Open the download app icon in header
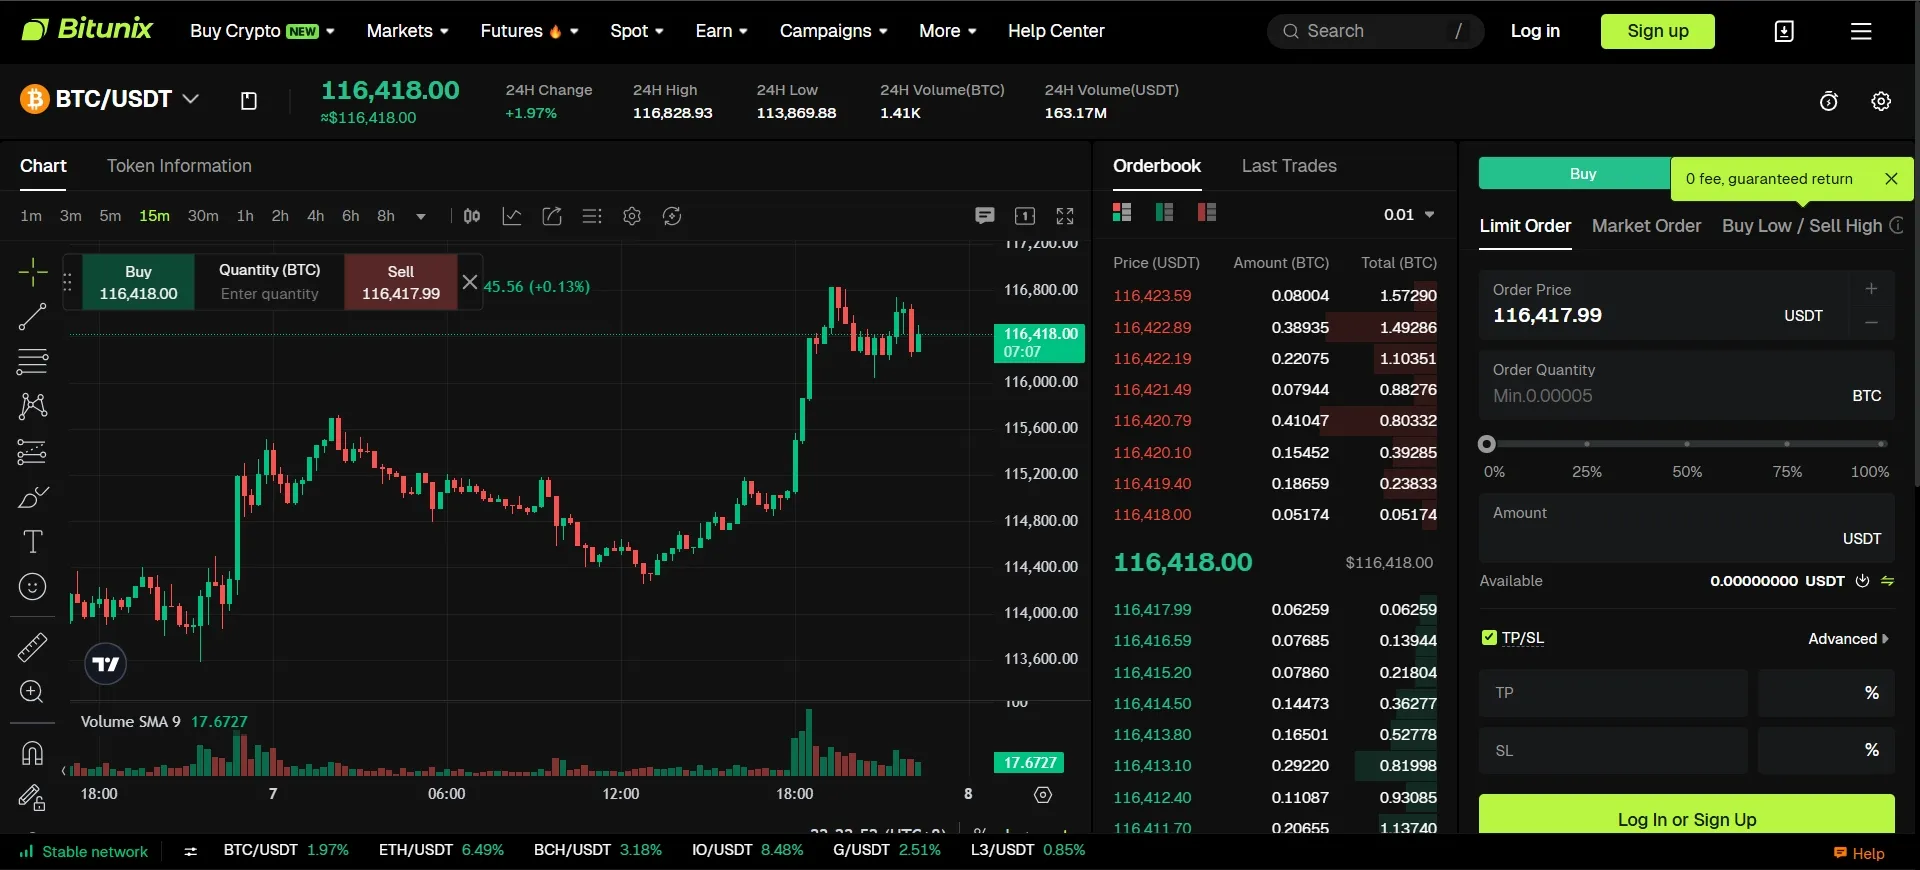 pos(1784,31)
